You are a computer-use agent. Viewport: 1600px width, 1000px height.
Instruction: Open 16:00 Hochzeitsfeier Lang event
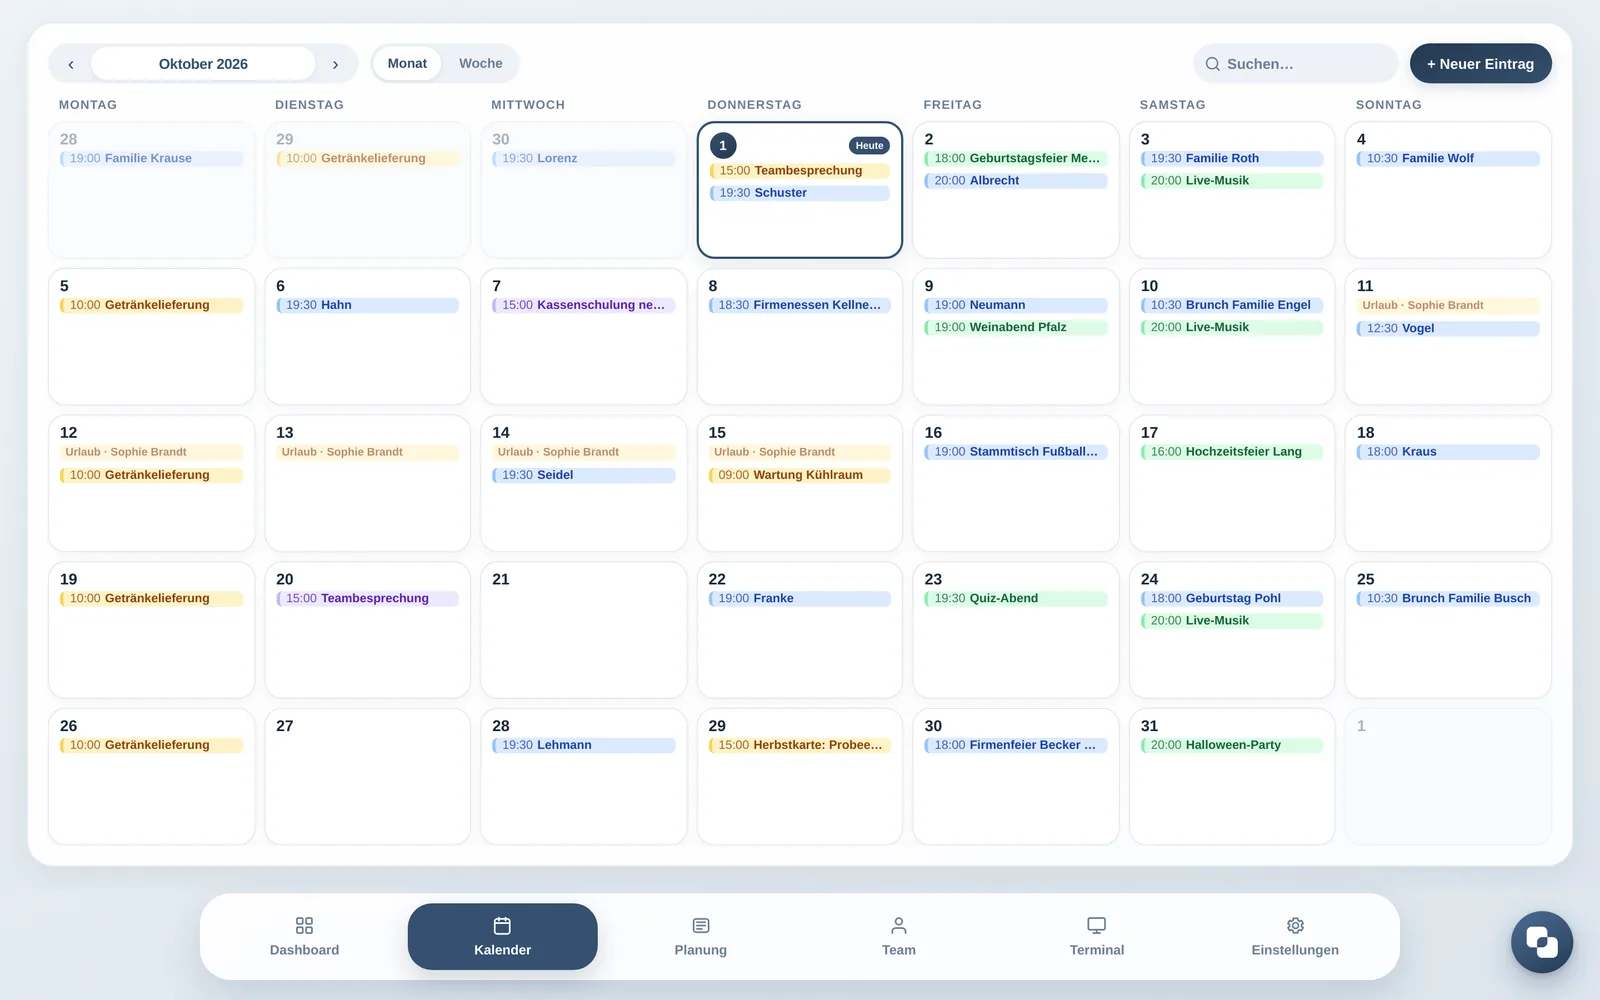click(1232, 452)
